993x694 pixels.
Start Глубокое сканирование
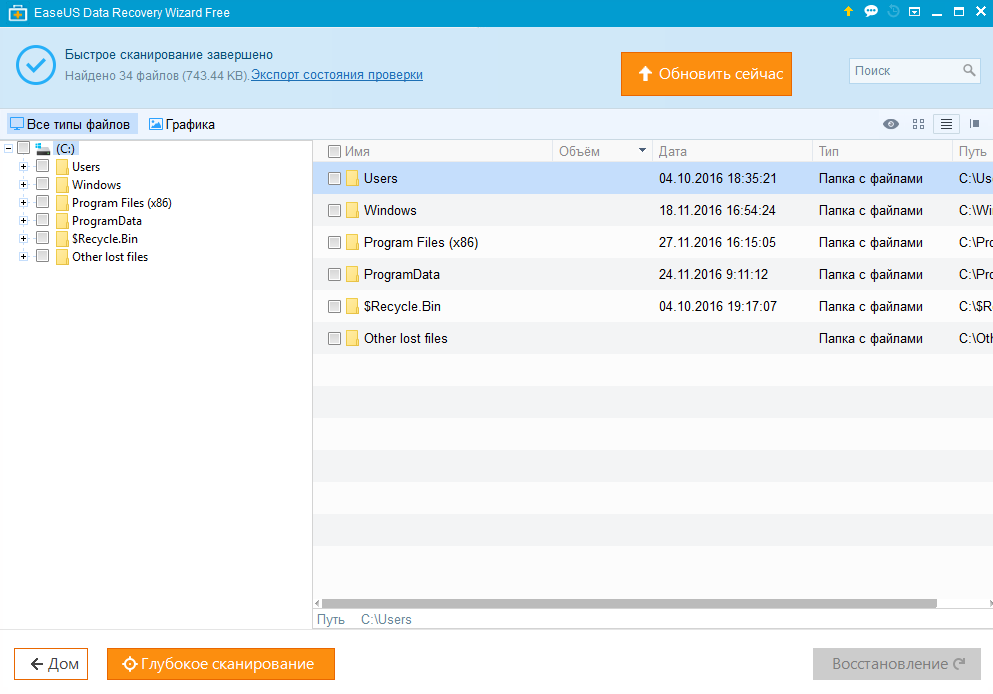[220, 664]
